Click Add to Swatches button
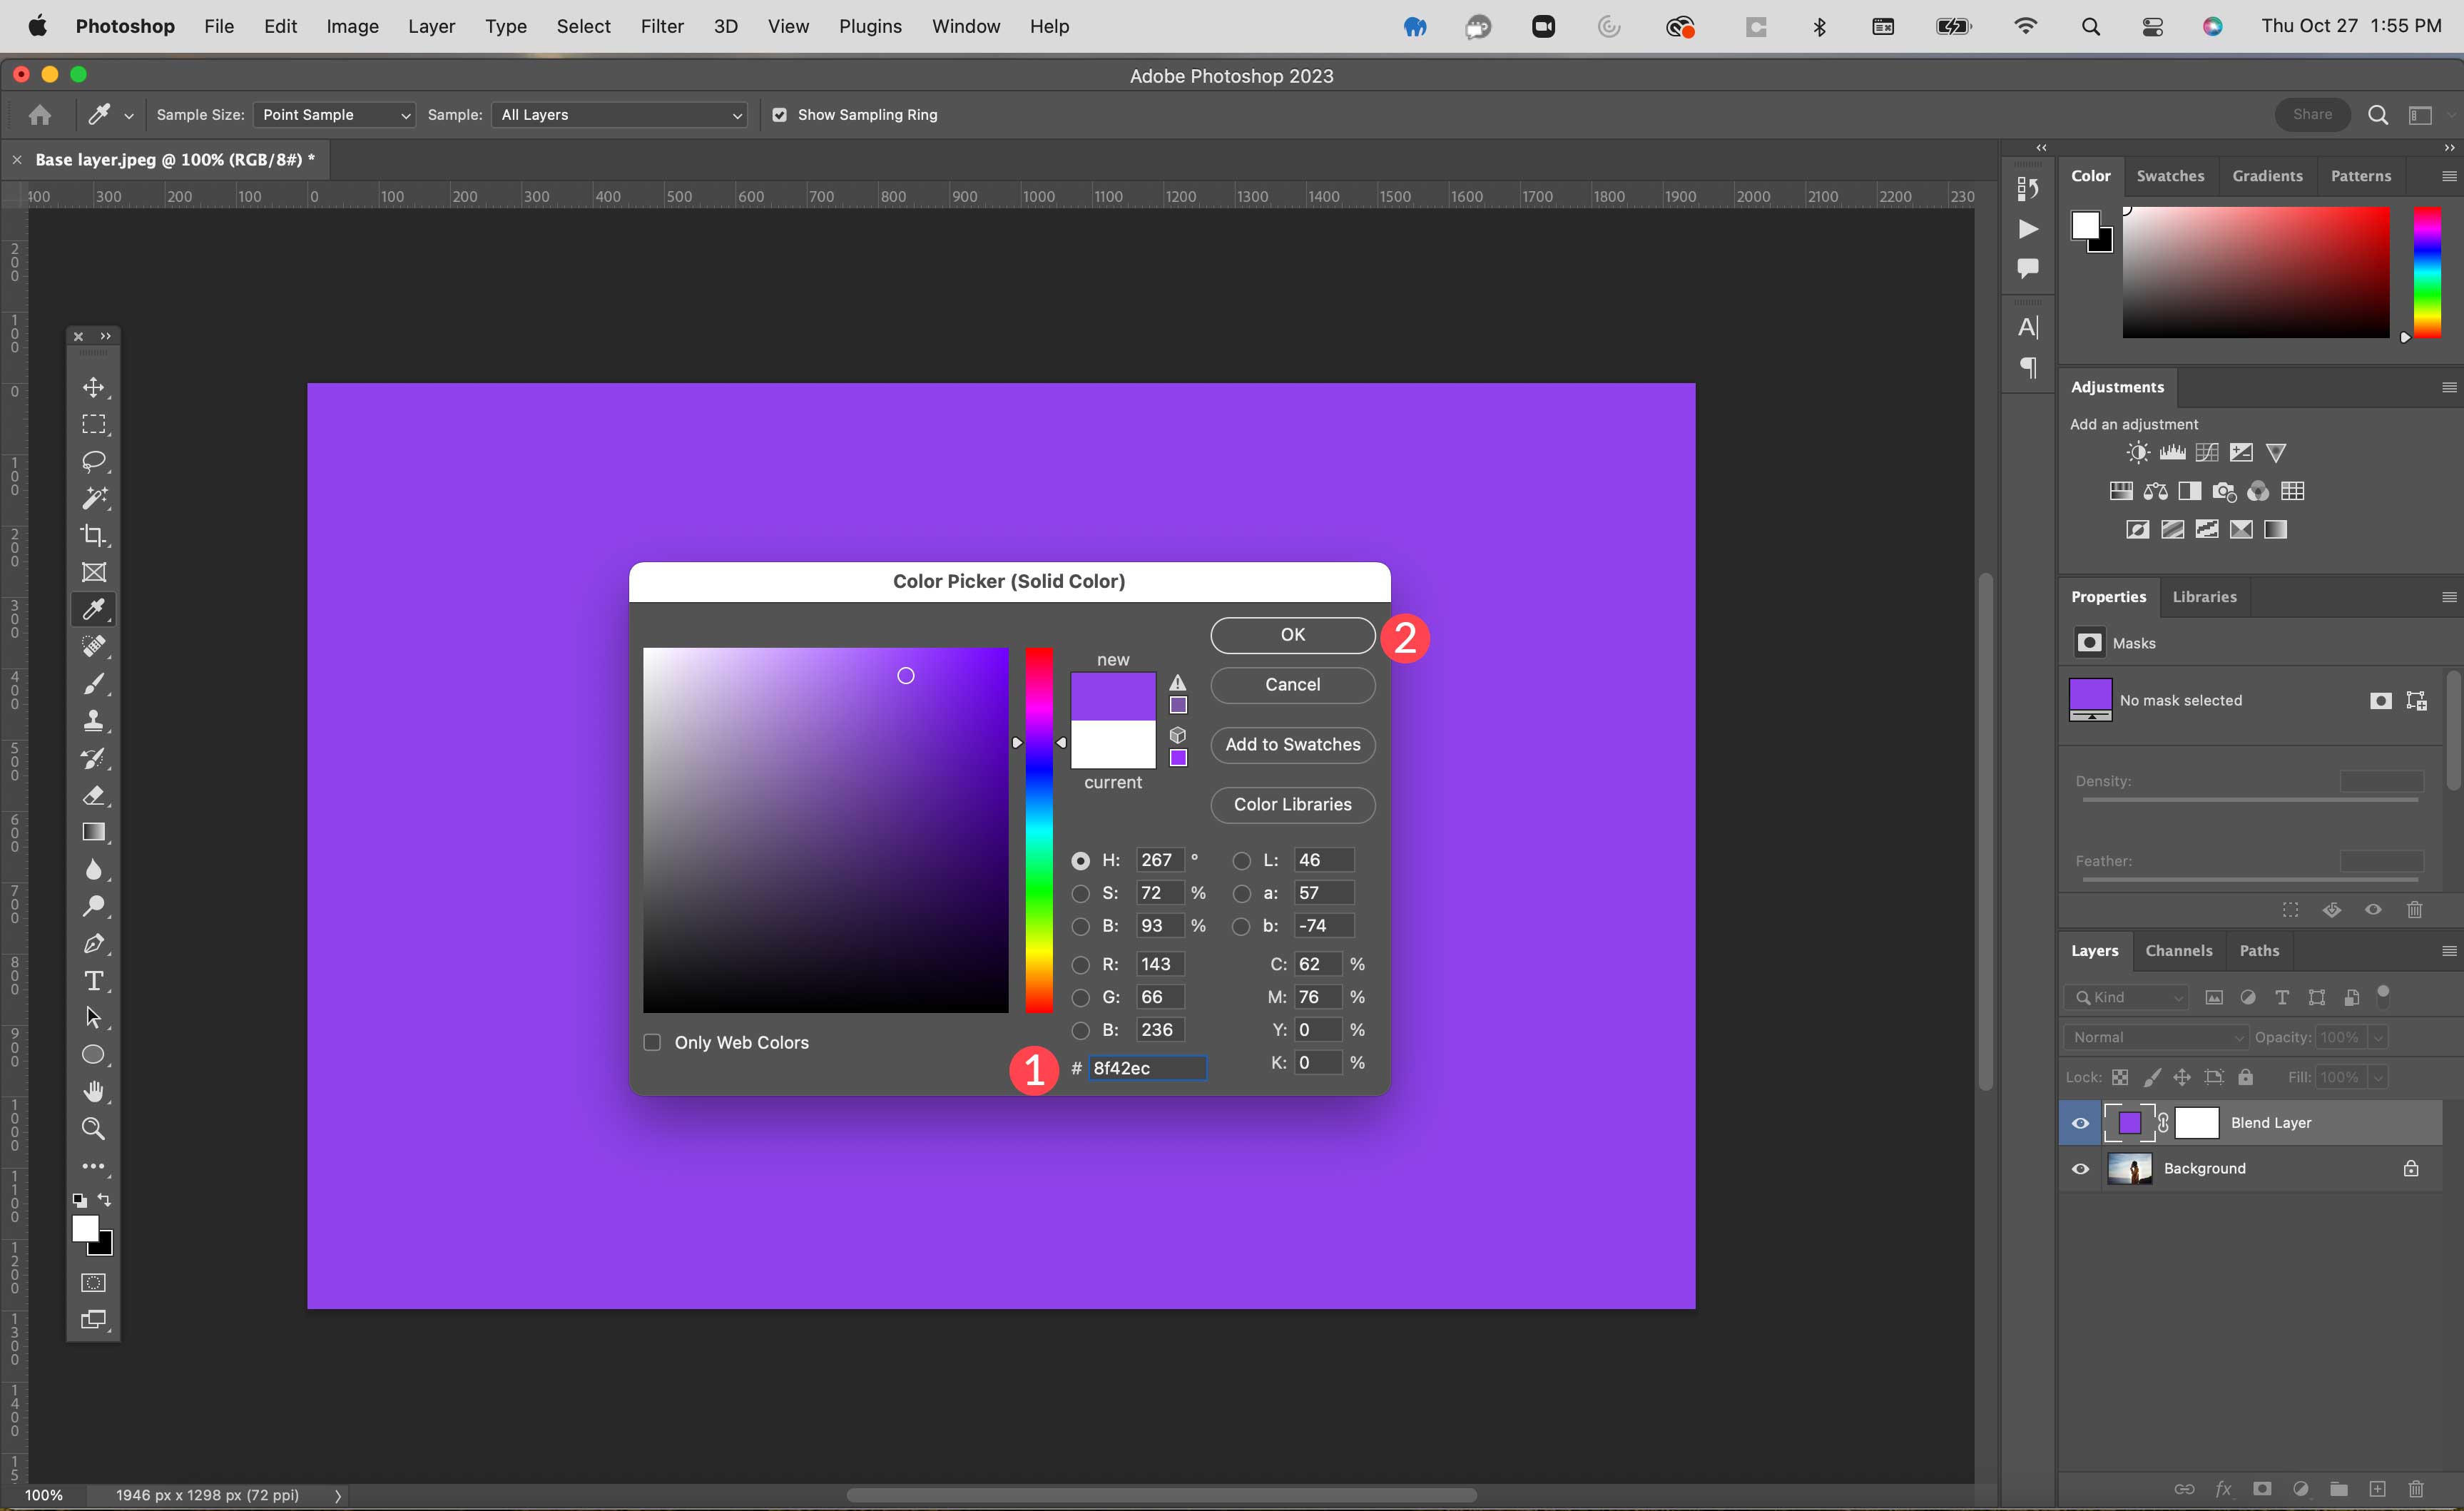2464x1511 pixels. click(x=1292, y=743)
